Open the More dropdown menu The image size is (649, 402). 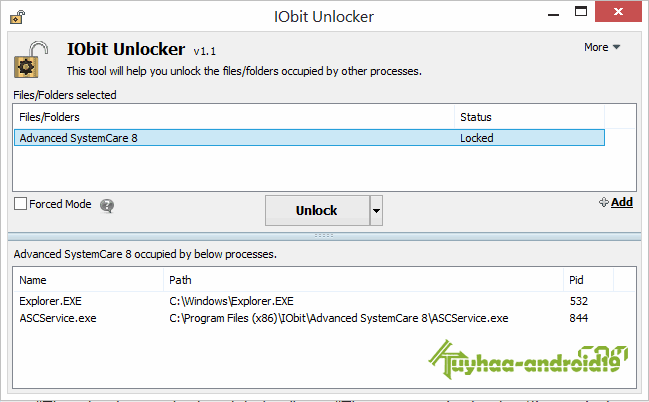point(602,47)
